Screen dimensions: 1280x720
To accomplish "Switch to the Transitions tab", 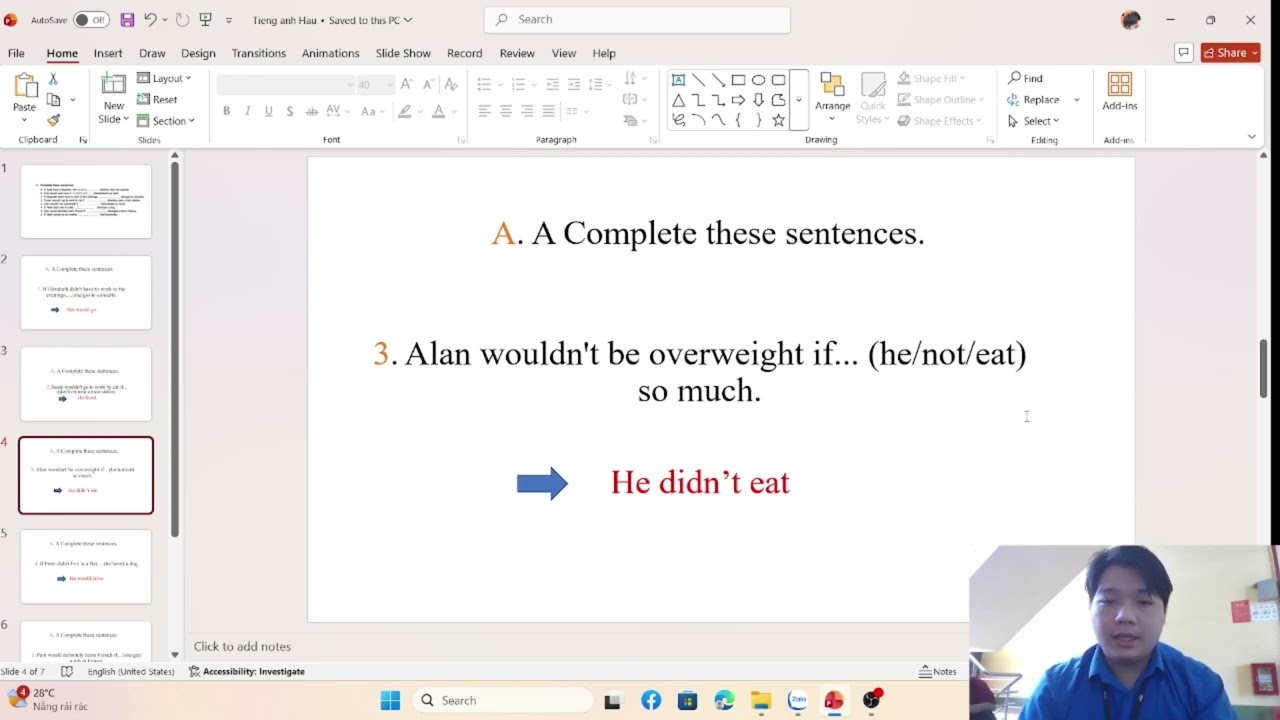I will [x=259, y=53].
